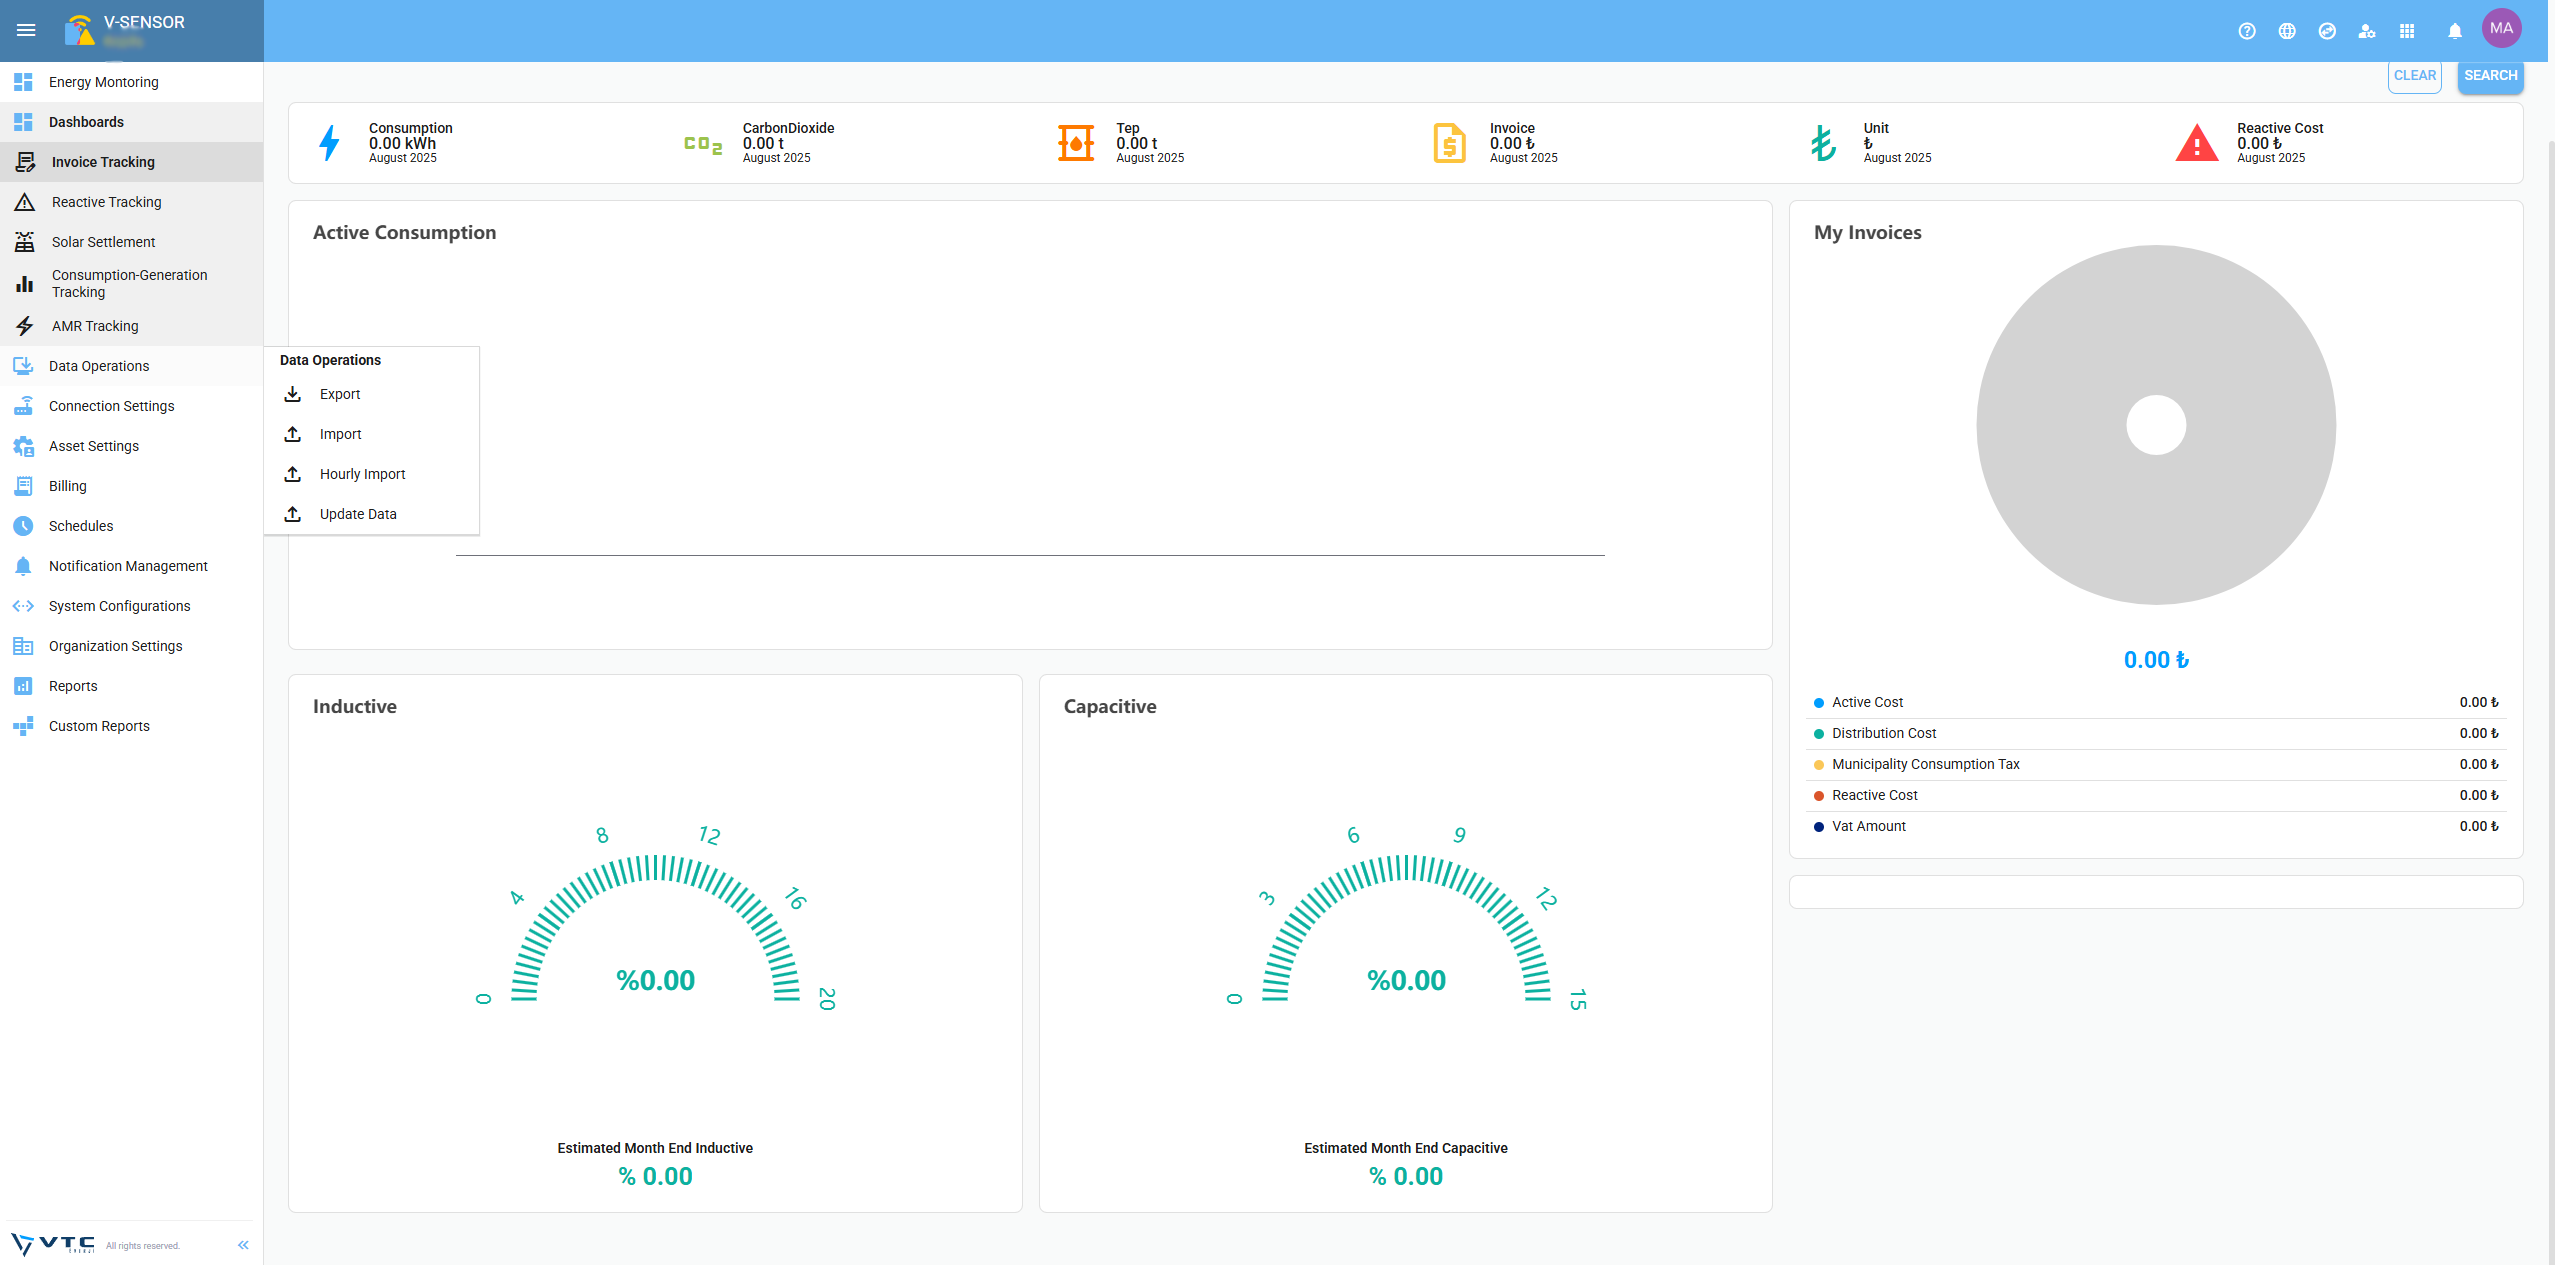
Task: Select Hourly Import from Data Operations
Action: coord(362,474)
